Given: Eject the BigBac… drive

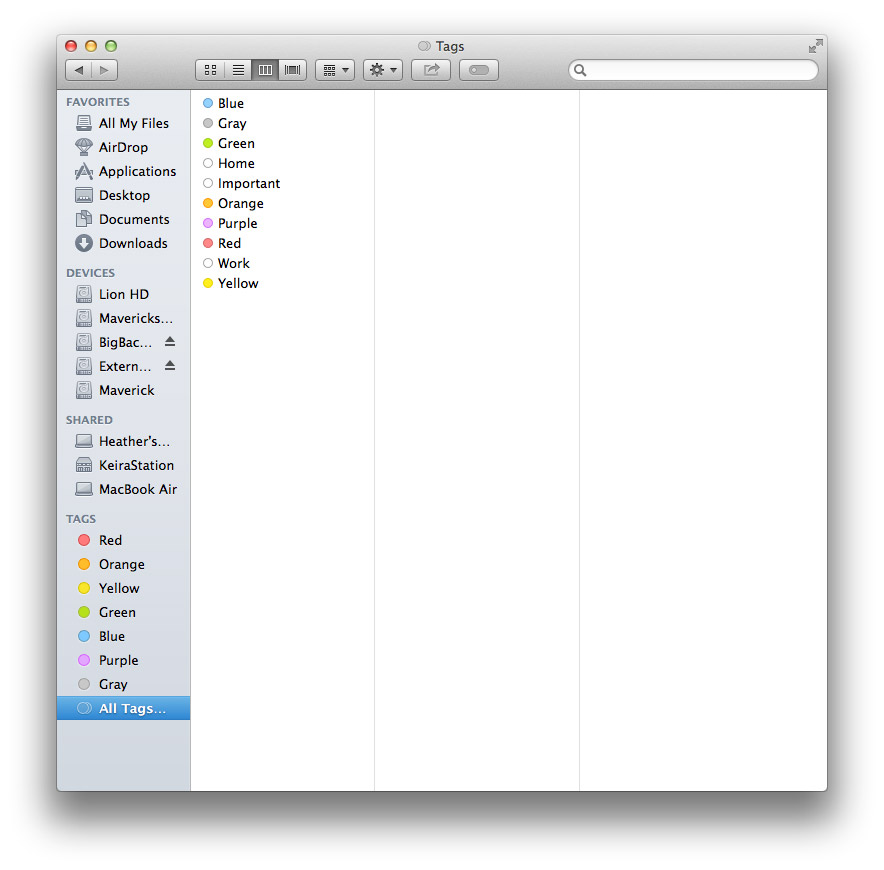Looking at the screenshot, I should 170,342.
